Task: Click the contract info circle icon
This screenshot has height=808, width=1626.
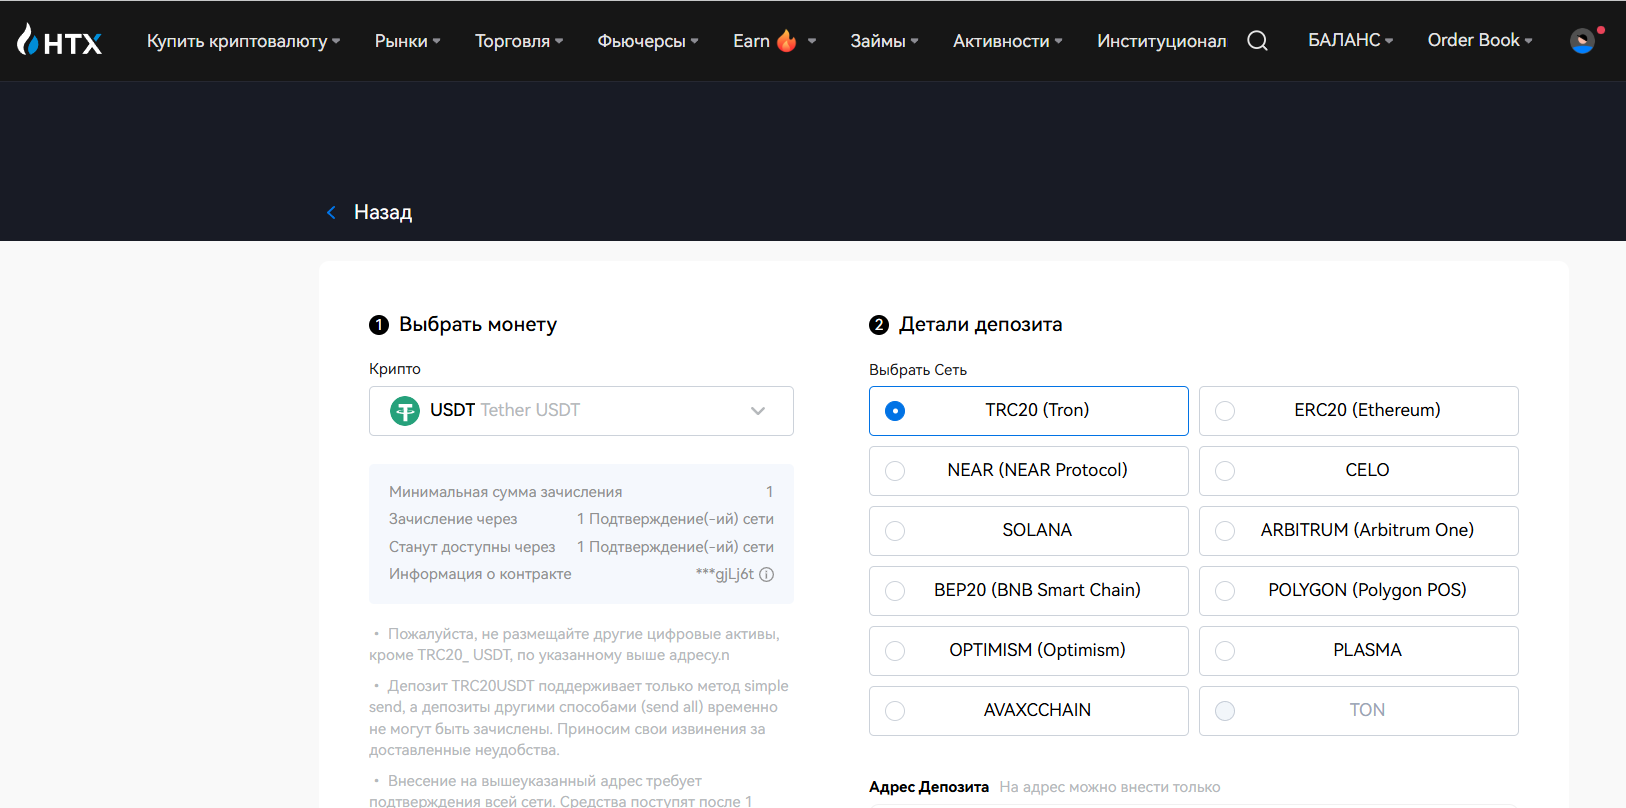Action: pyautogui.click(x=767, y=574)
